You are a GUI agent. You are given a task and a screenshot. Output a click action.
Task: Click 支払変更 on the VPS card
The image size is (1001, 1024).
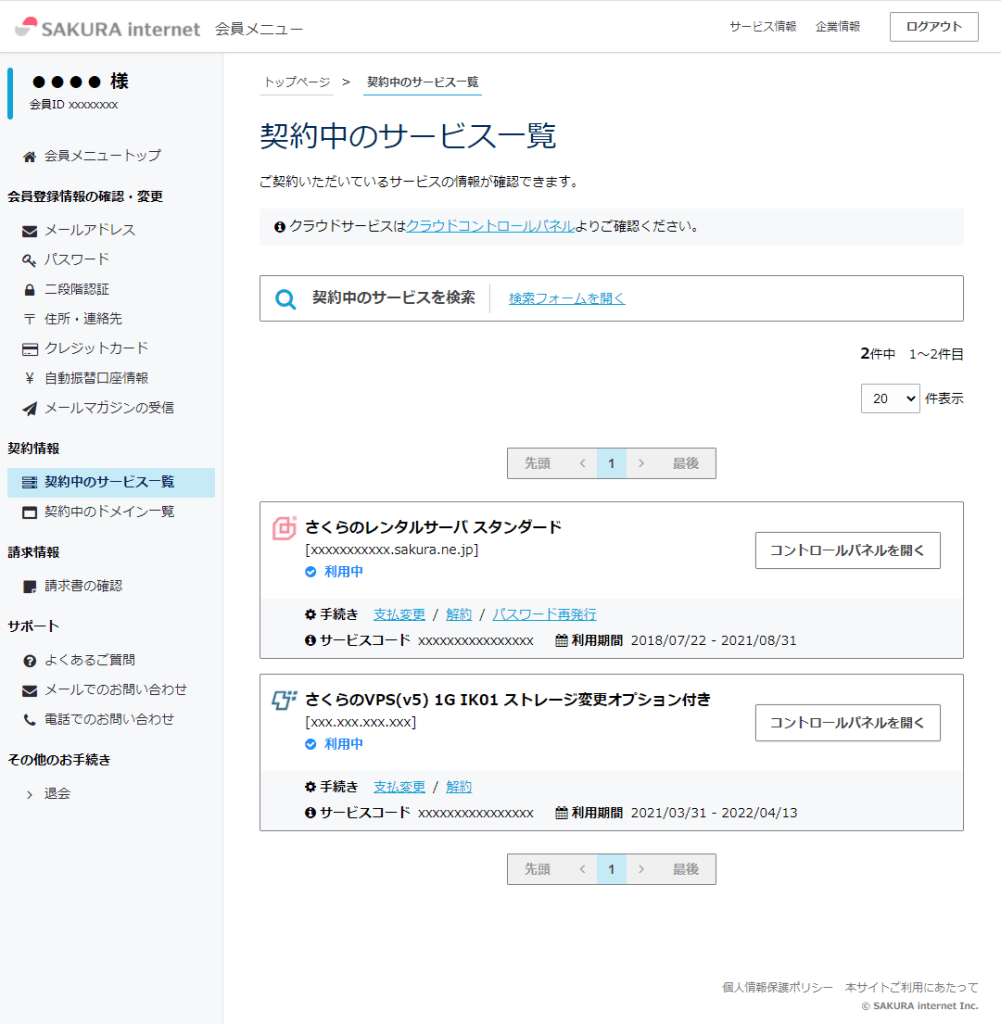tap(399, 787)
